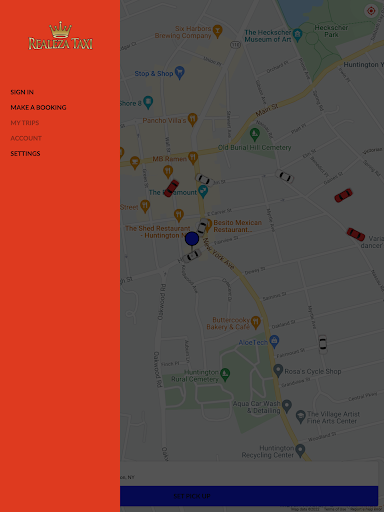Open Settings from the side menu

click(x=25, y=153)
